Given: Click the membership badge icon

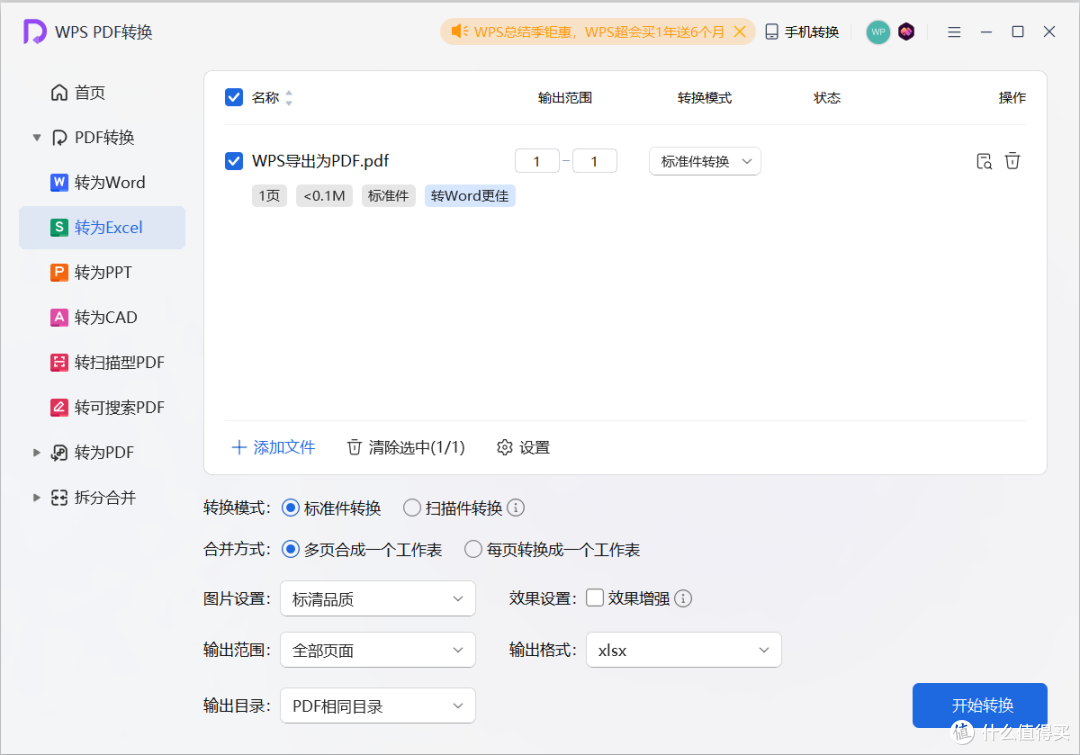Looking at the screenshot, I should (x=906, y=32).
